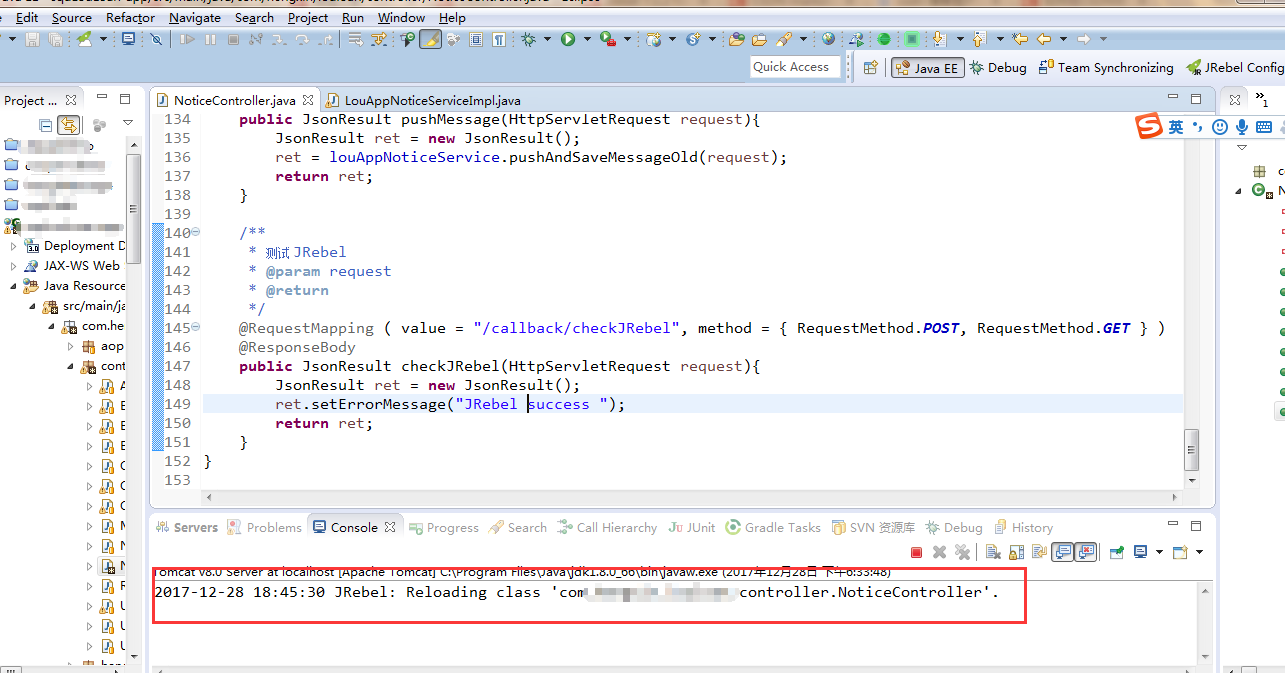The image size is (1285, 673).
Task: Open the Source menu
Action: (x=71, y=17)
